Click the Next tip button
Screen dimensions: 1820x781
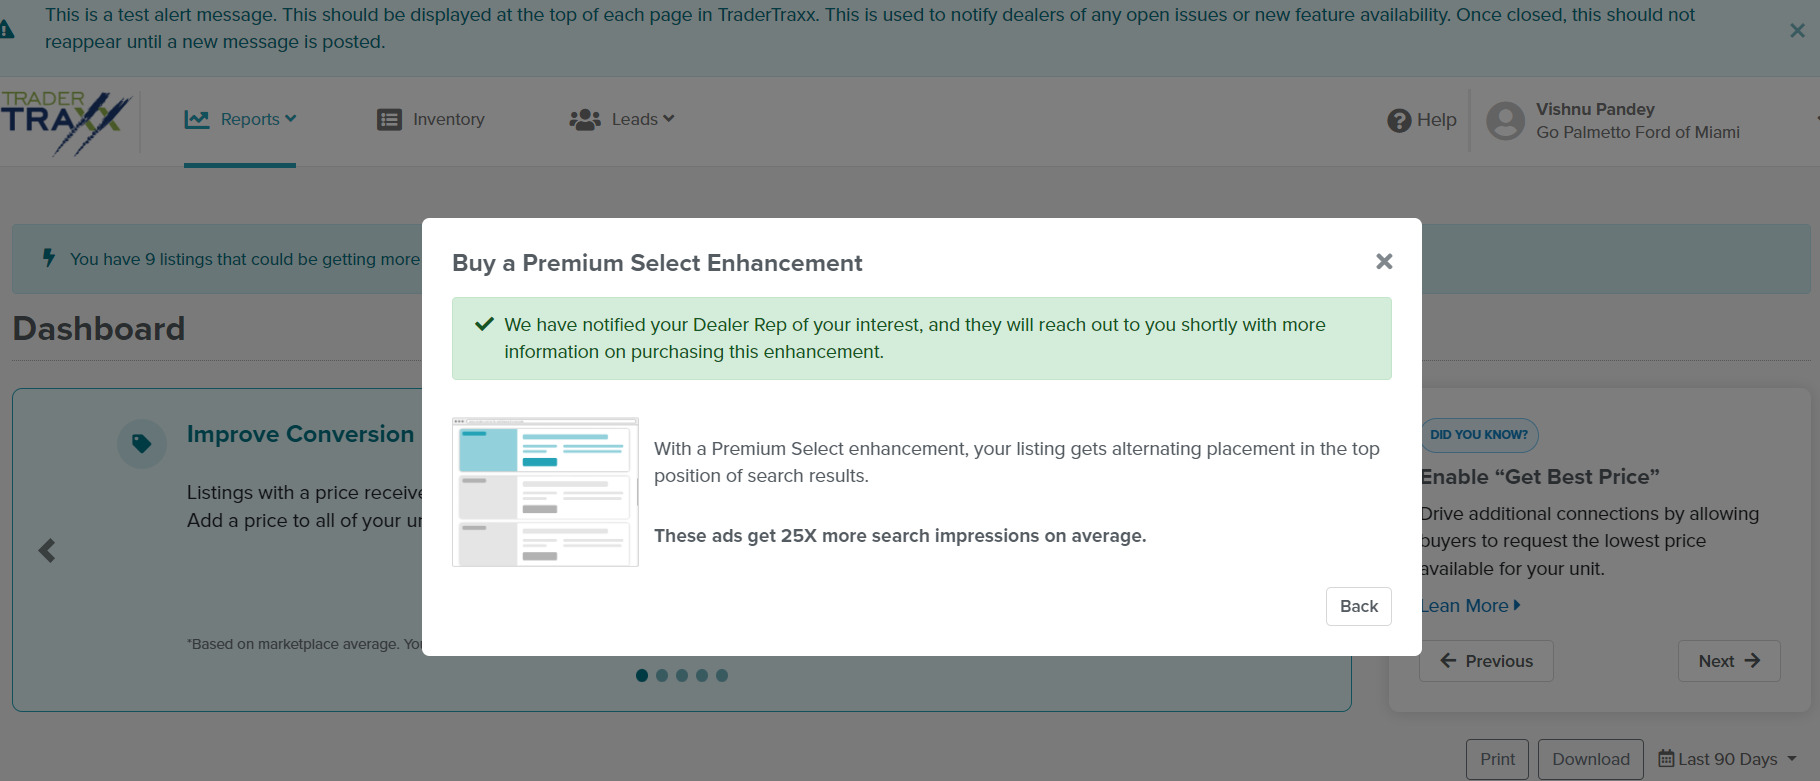(1729, 661)
